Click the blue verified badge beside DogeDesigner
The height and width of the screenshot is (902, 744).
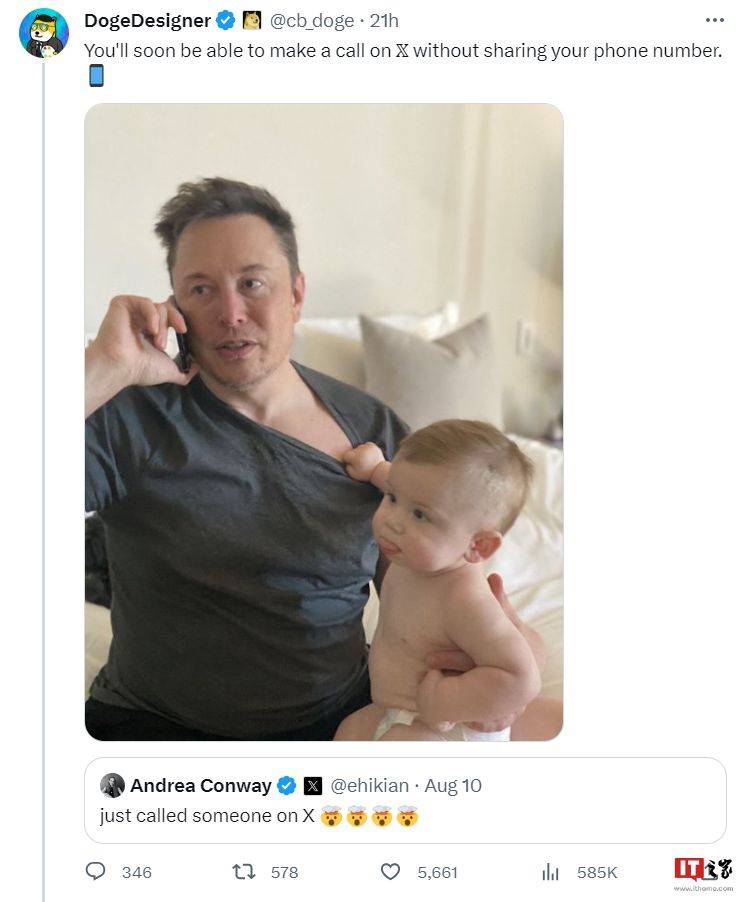click(226, 21)
